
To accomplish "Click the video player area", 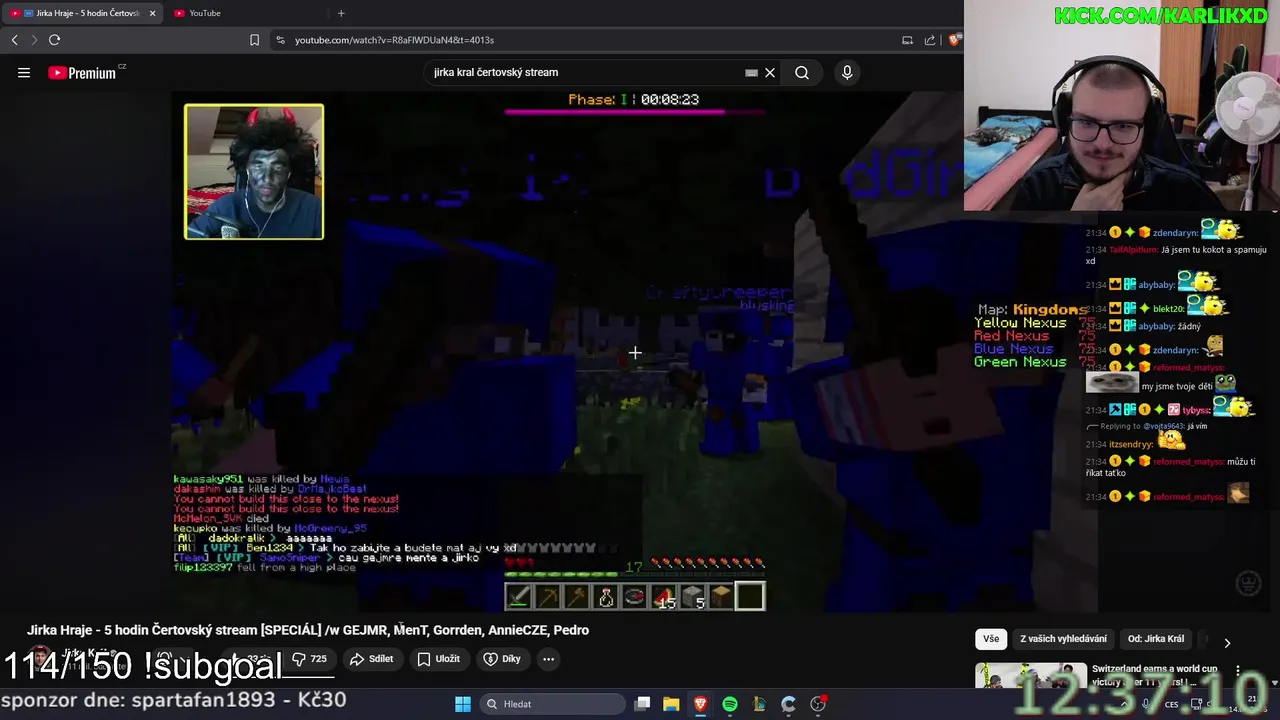I will [635, 350].
